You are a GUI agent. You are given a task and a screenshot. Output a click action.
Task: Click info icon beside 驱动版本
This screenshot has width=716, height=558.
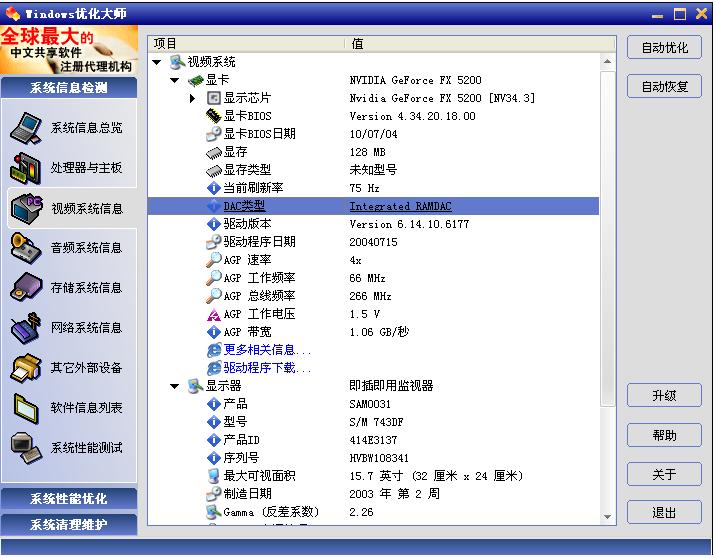[x=213, y=224]
